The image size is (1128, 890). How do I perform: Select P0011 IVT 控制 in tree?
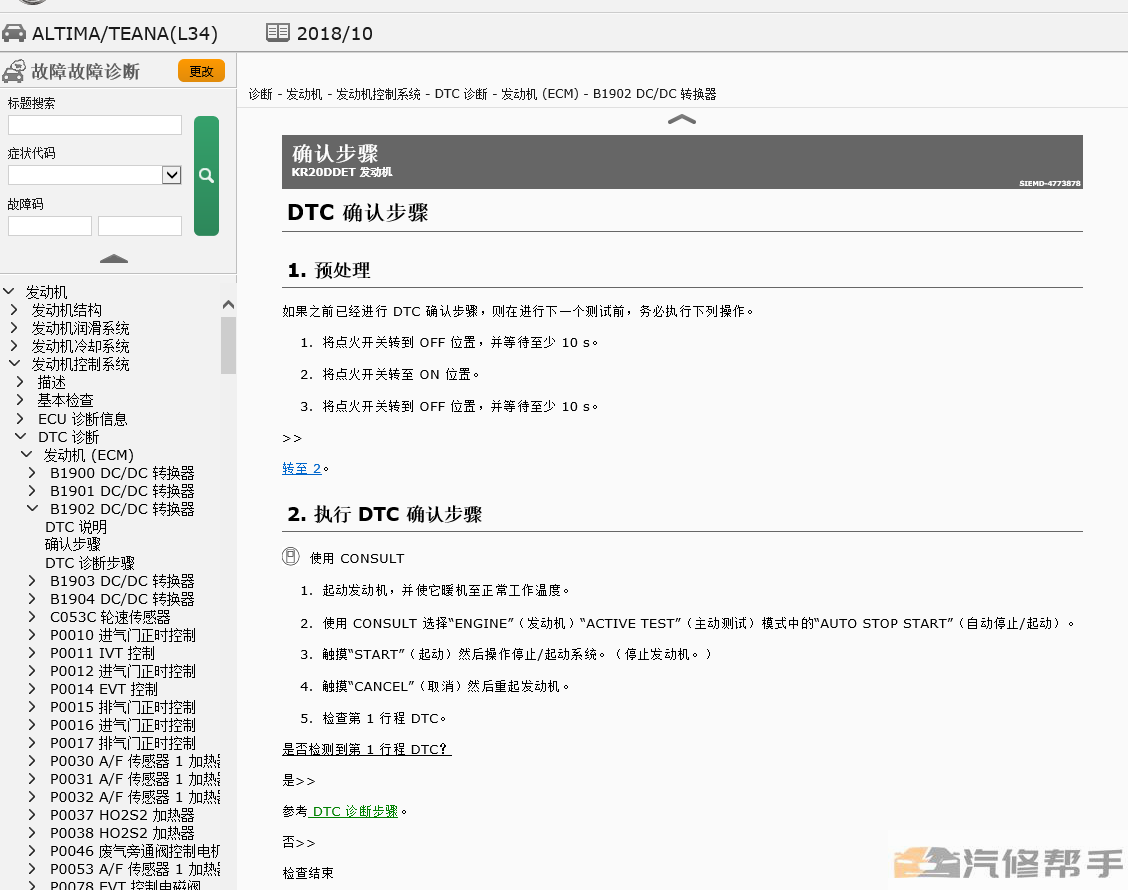102,653
